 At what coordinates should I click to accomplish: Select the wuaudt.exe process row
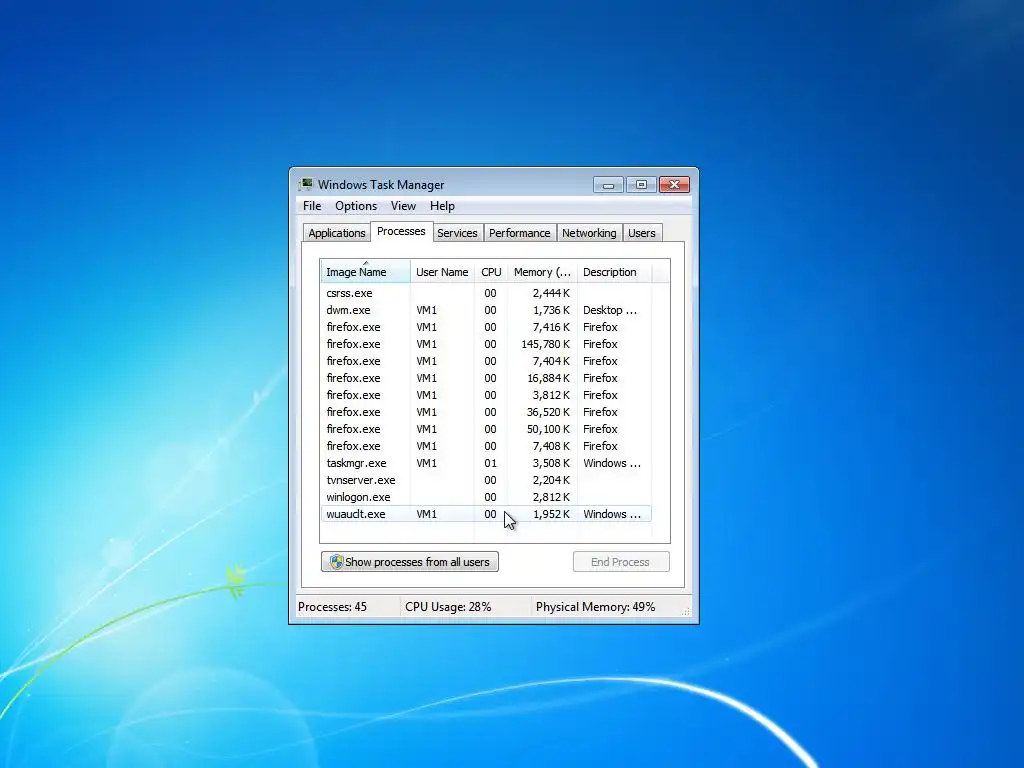click(x=486, y=514)
